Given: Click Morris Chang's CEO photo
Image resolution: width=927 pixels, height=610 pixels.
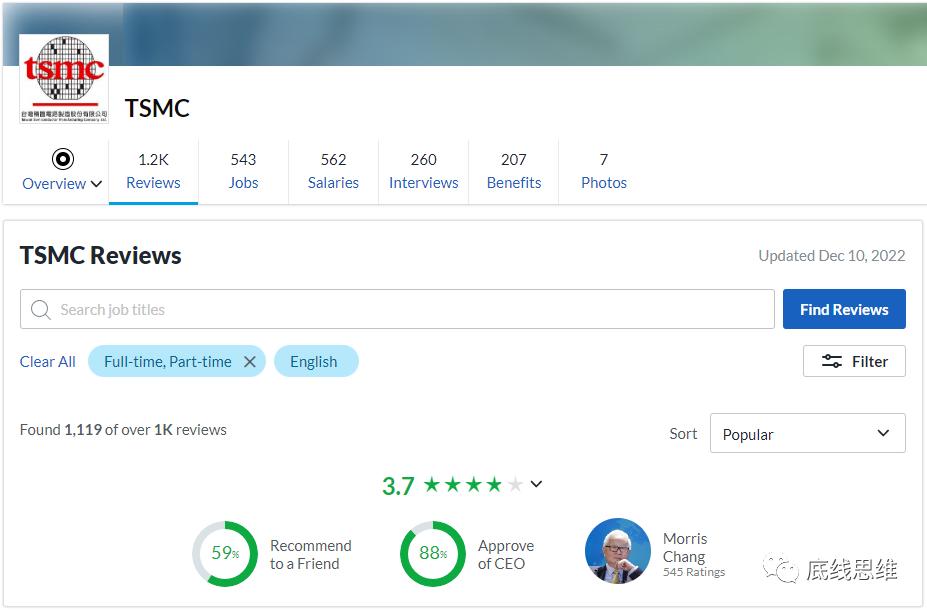Looking at the screenshot, I should tap(618, 551).
